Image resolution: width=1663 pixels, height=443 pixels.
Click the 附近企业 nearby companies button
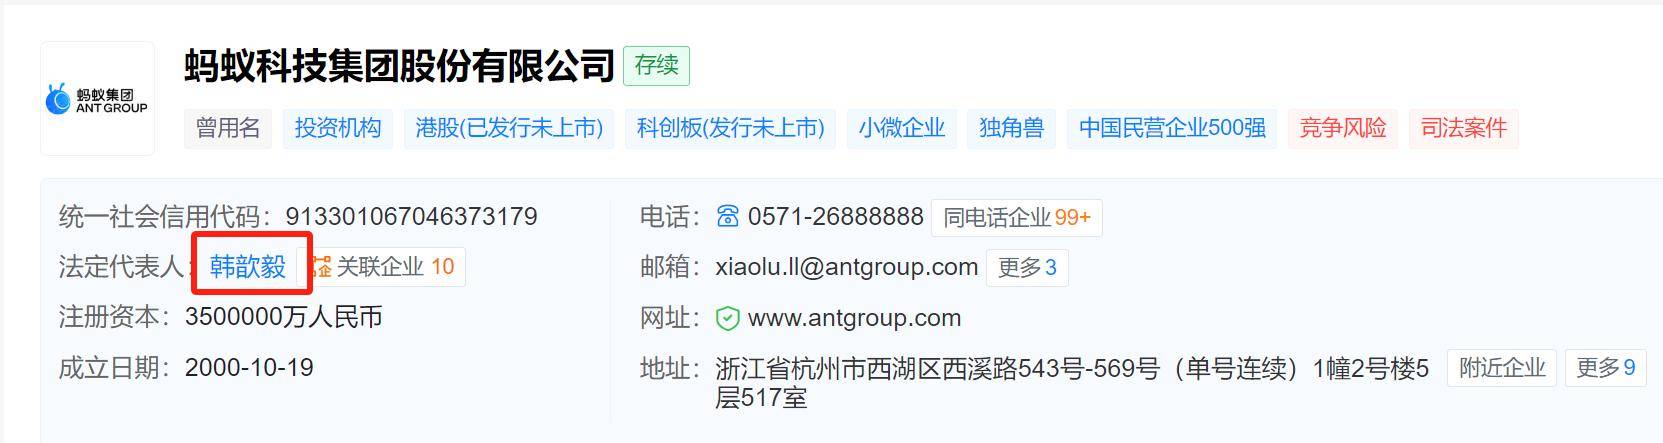[1502, 368]
